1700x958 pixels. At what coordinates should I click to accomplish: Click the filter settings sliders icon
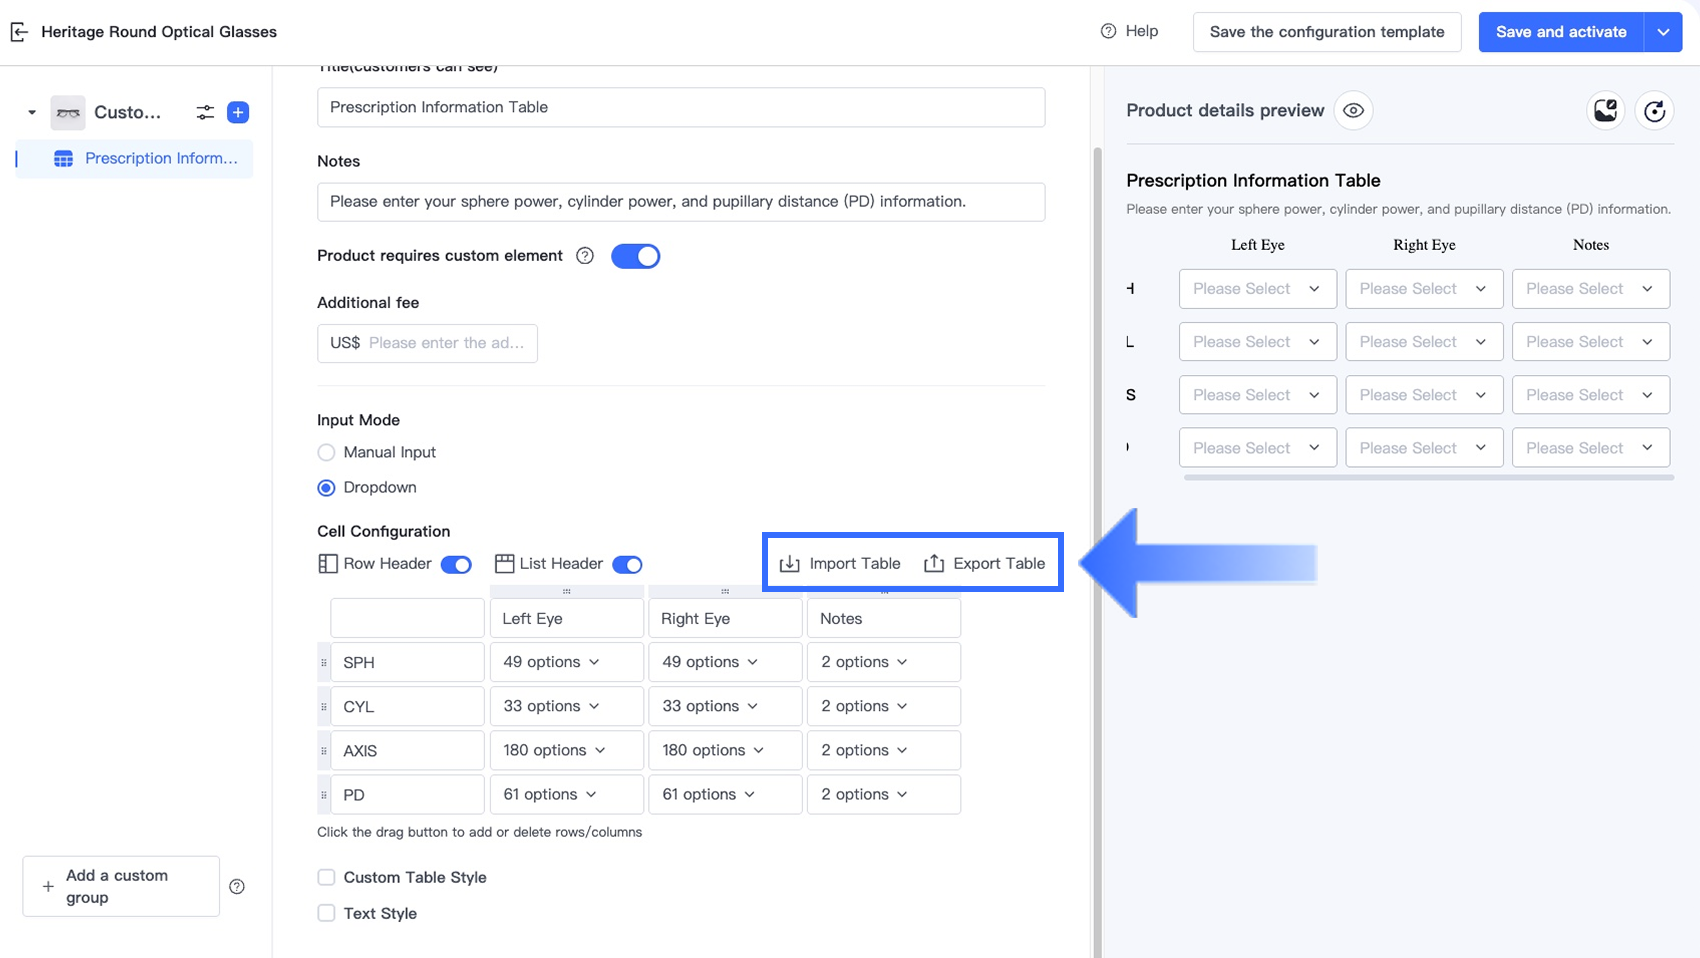pos(205,112)
